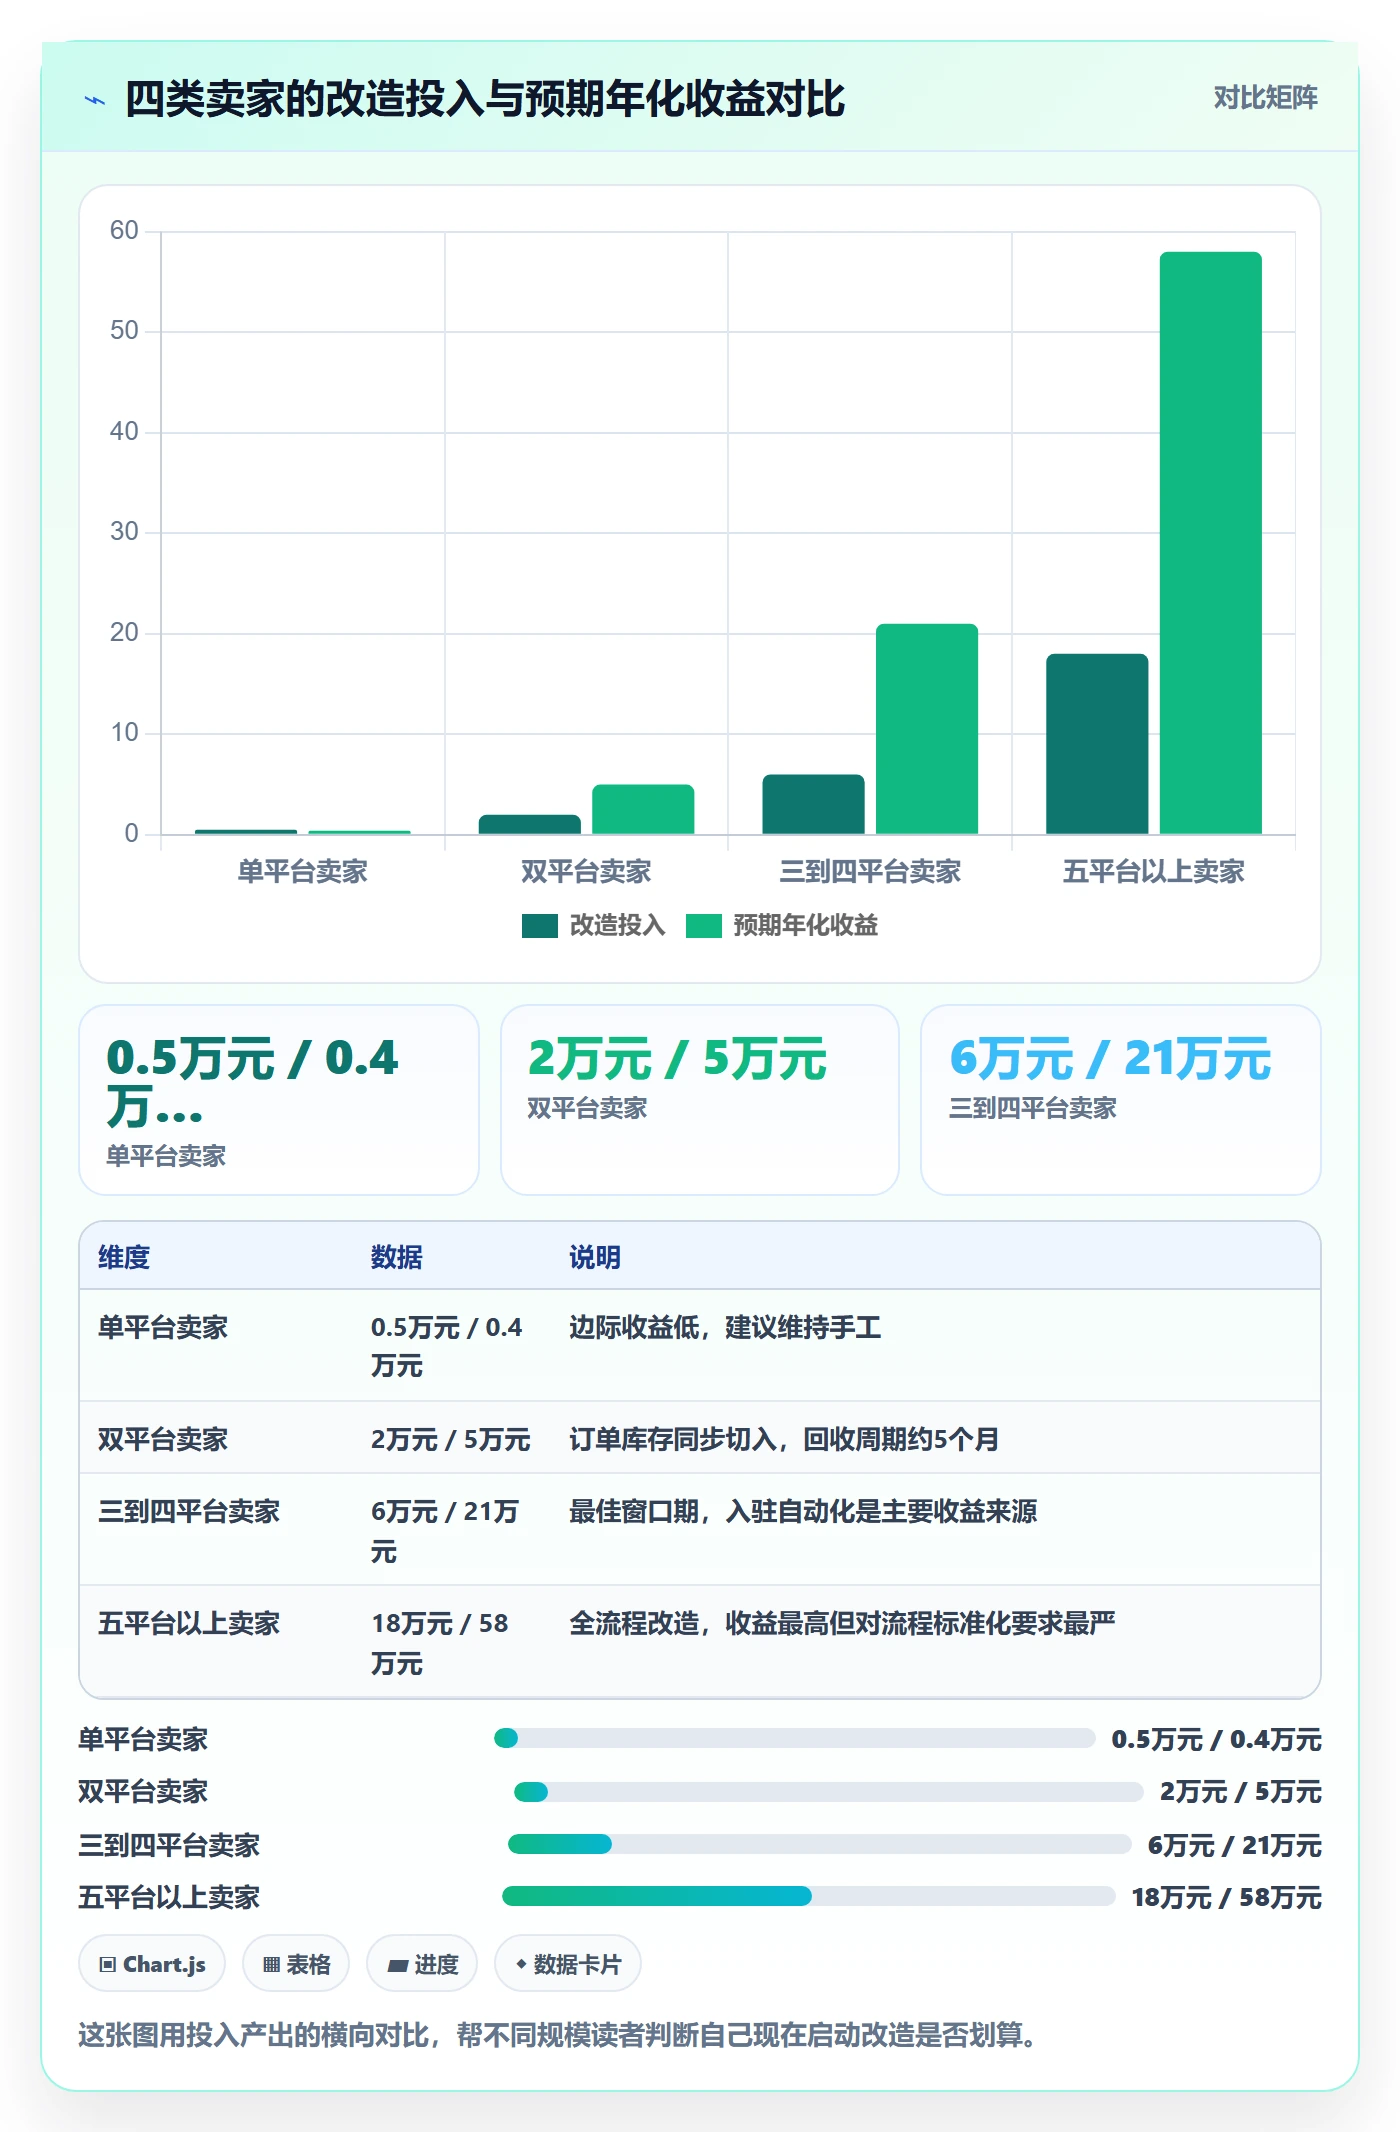The image size is (1400, 2132).
Task: Click progress value 0.5万元 / 0.4万元
Action: pos(1216,1739)
